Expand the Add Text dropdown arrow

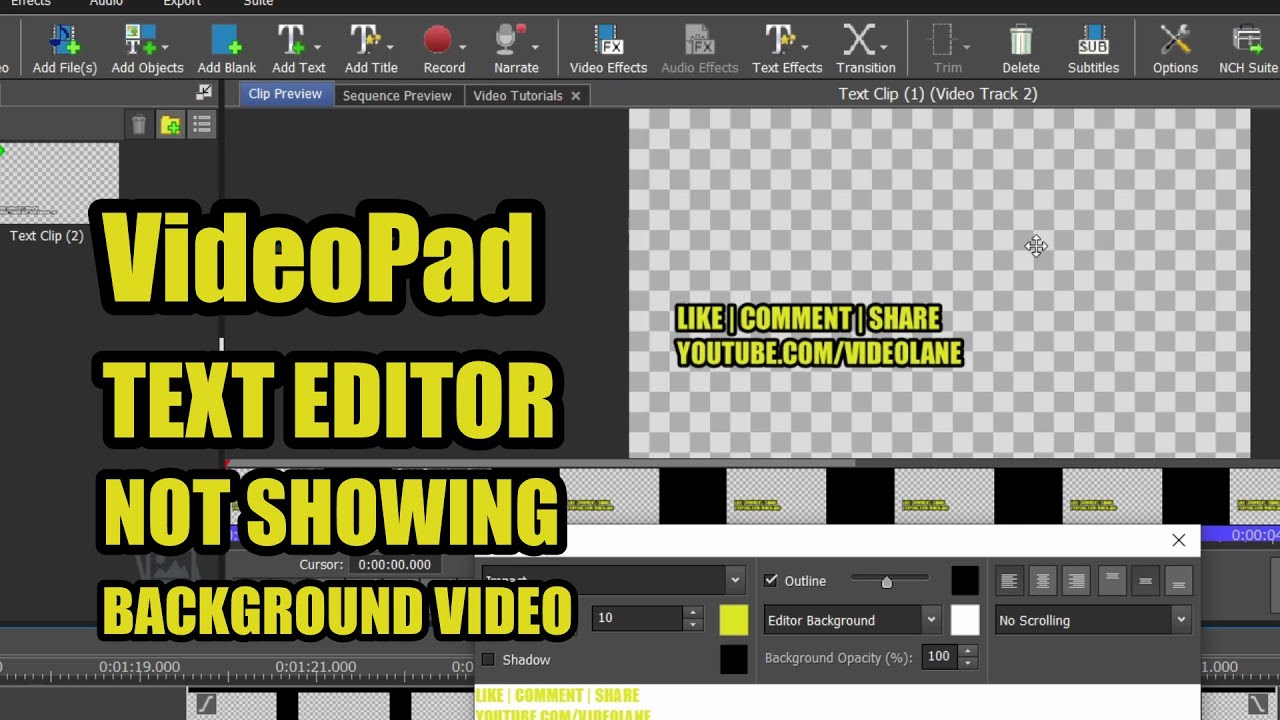317,46
